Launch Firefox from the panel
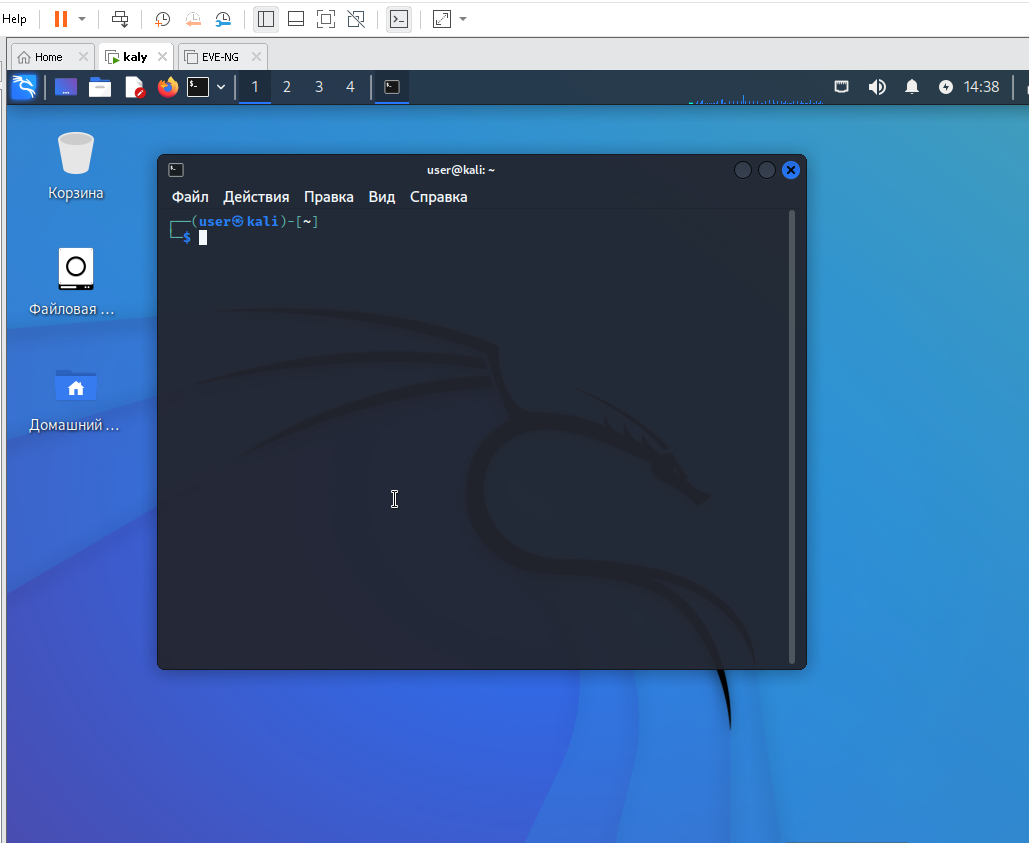 pyautogui.click(x=168, y=87)
